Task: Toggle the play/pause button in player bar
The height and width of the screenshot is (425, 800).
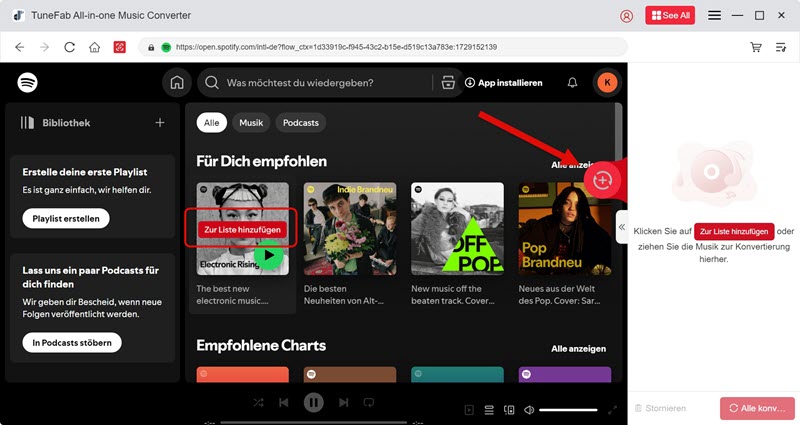Action: 313,403
